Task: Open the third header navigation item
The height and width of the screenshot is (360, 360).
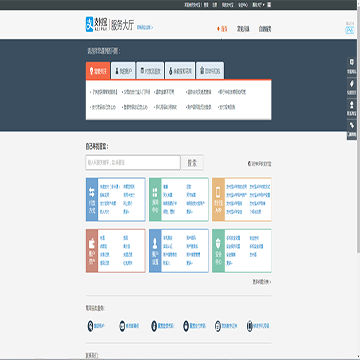Action: (x=265, y=29)
